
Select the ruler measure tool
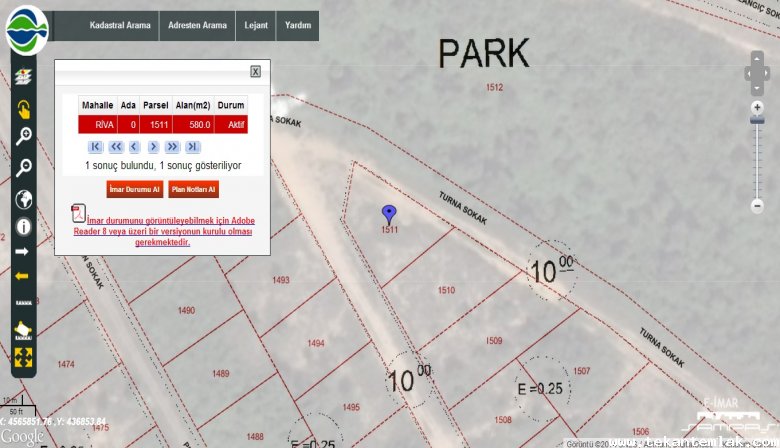pyautogui.click(x=23, y=302)
